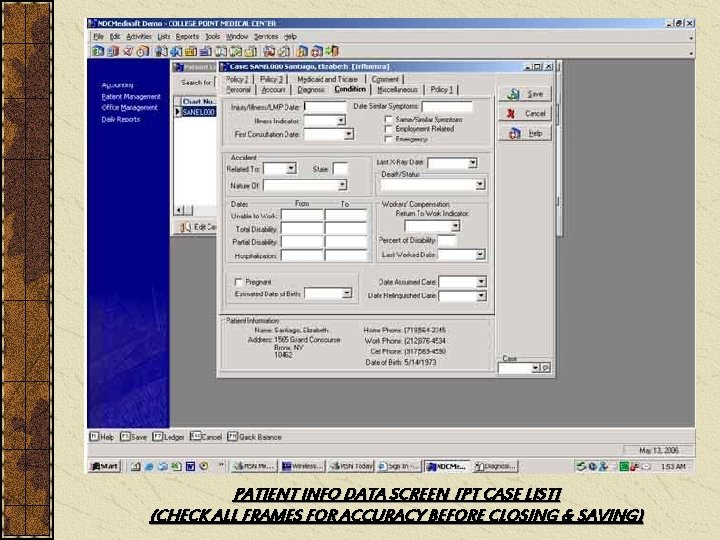Click the green-arrow exit door toolbar icon

[332, 51]
